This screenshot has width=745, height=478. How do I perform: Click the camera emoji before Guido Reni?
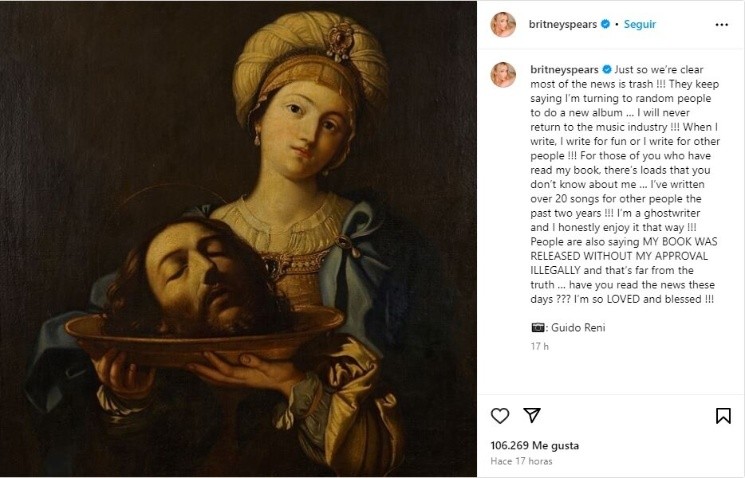pyautogui.click(x=536, y=327)
